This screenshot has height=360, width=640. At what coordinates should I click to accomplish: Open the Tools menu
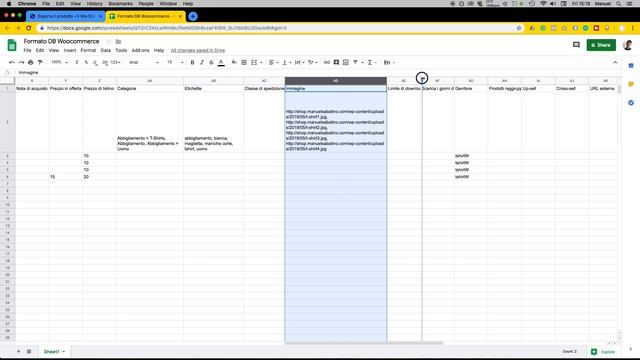(x=121, y=50)
